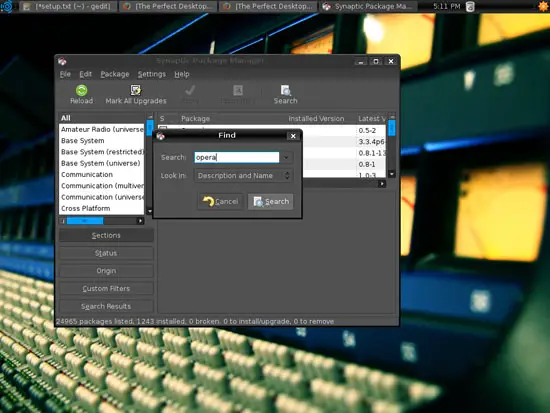Click the Search text input field
The image size is (550, 413).
(237, 157)
